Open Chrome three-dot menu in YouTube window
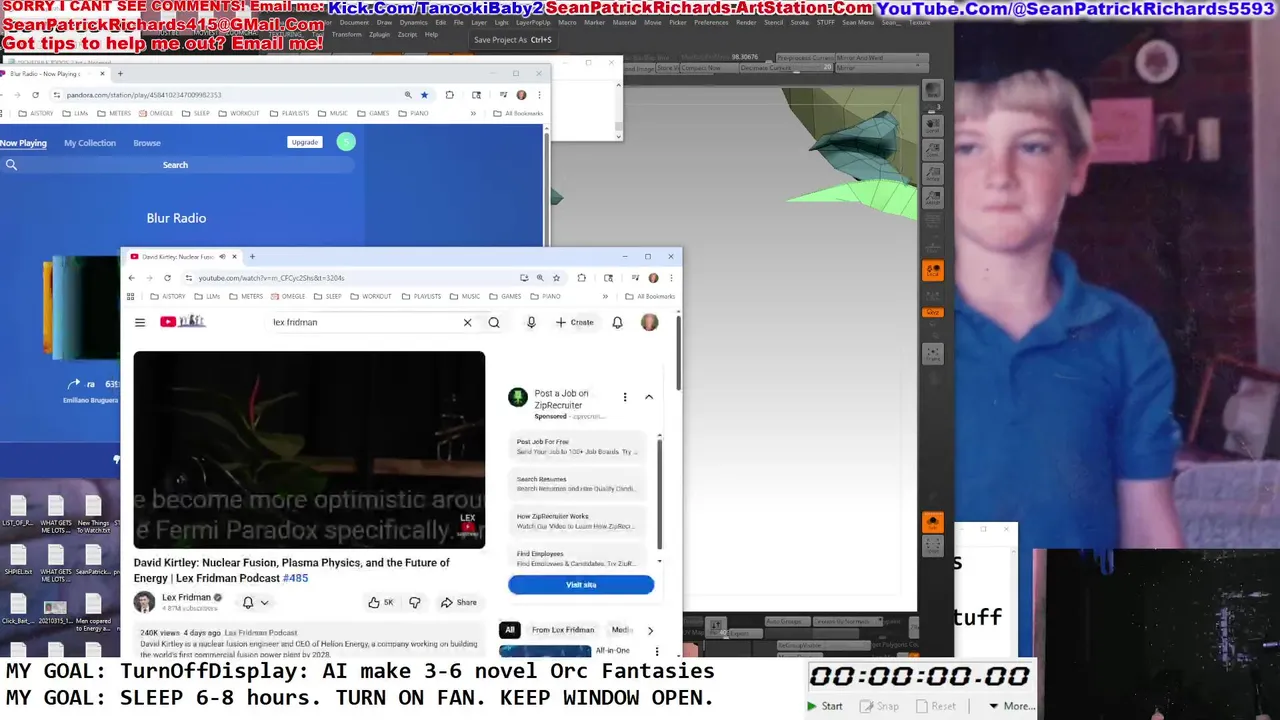Screen dimensions: 1280x720 coord(671,278)
